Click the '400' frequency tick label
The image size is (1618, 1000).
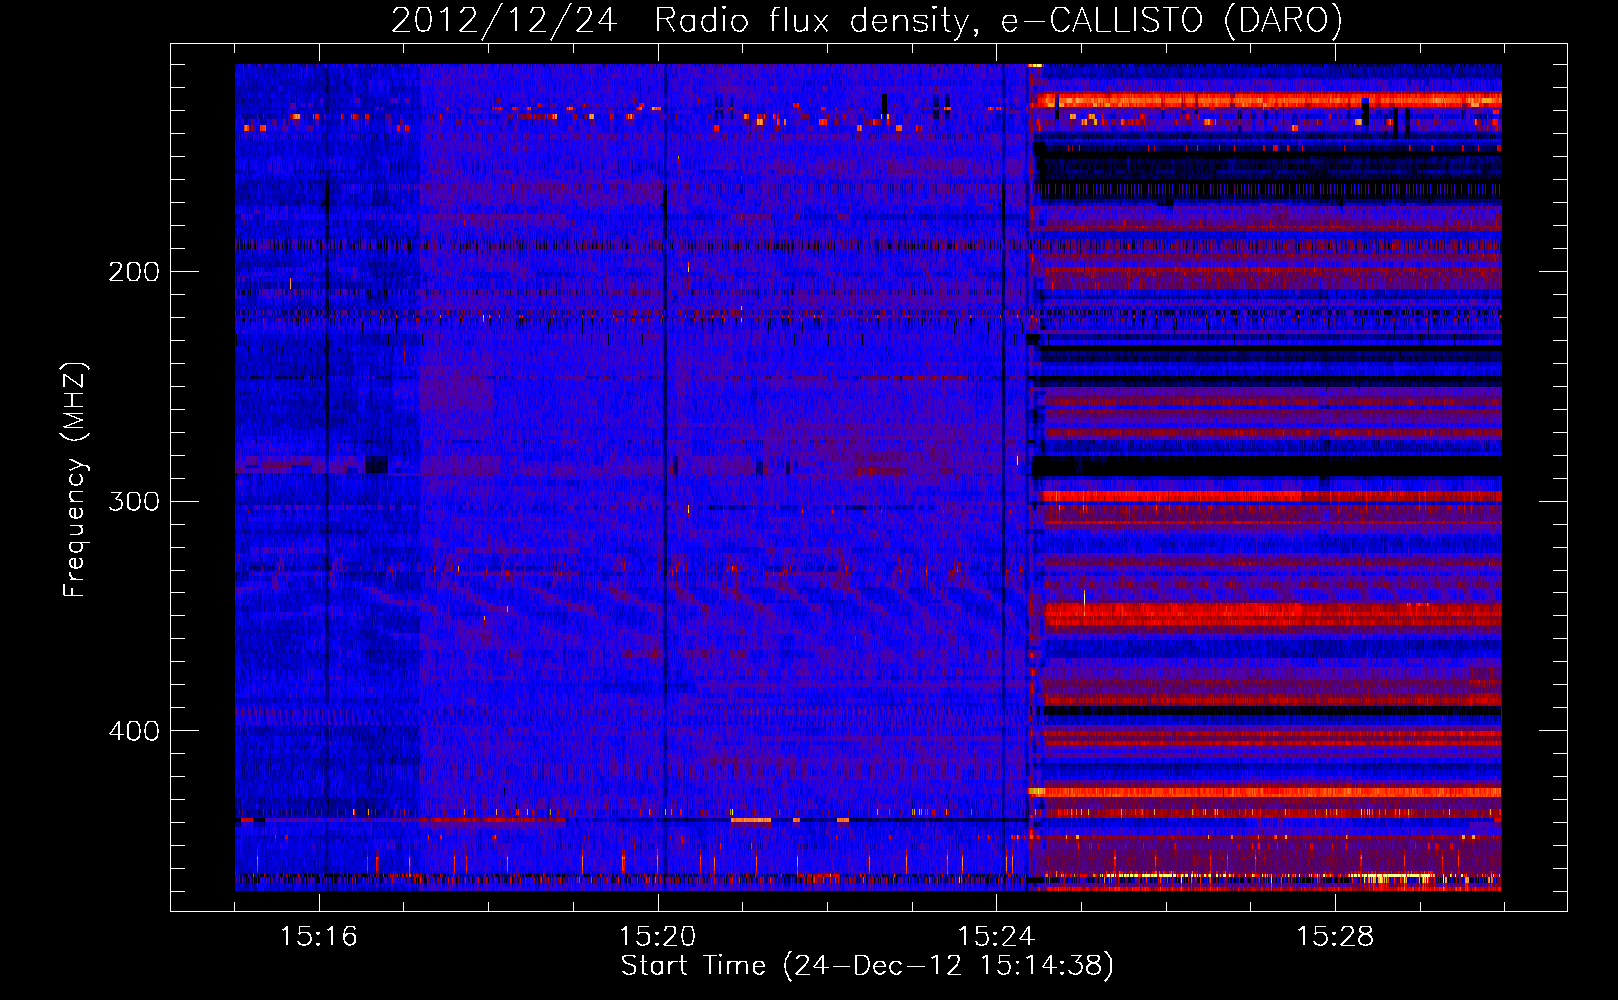133,731
